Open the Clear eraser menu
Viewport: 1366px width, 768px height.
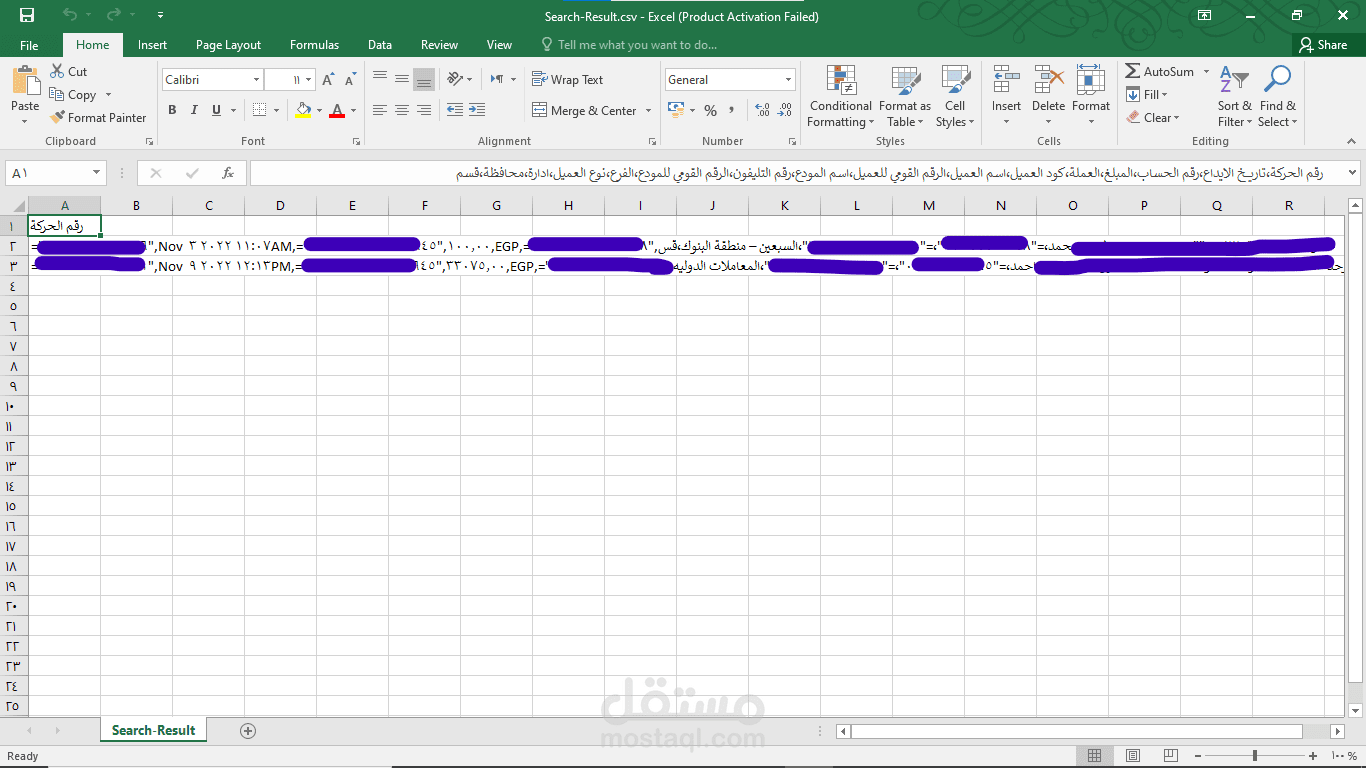click(1153, 117)
